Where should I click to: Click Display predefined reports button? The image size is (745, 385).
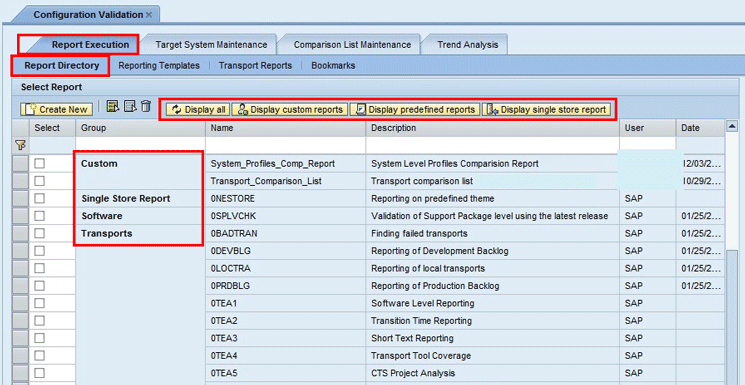(415, 110)
